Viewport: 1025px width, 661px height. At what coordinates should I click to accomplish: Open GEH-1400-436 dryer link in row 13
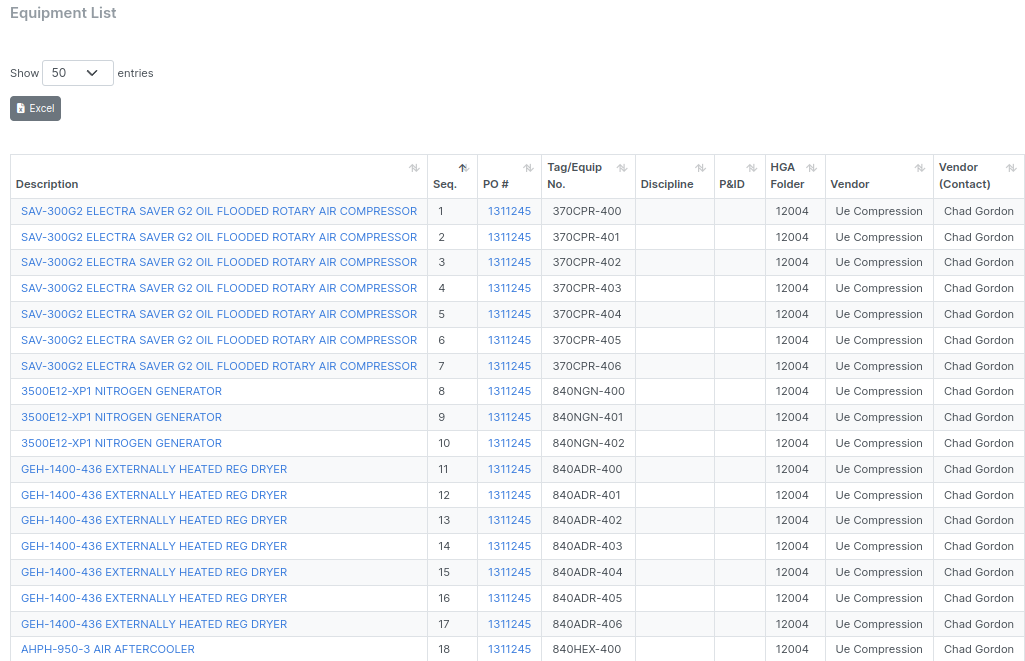click(154, 520)
